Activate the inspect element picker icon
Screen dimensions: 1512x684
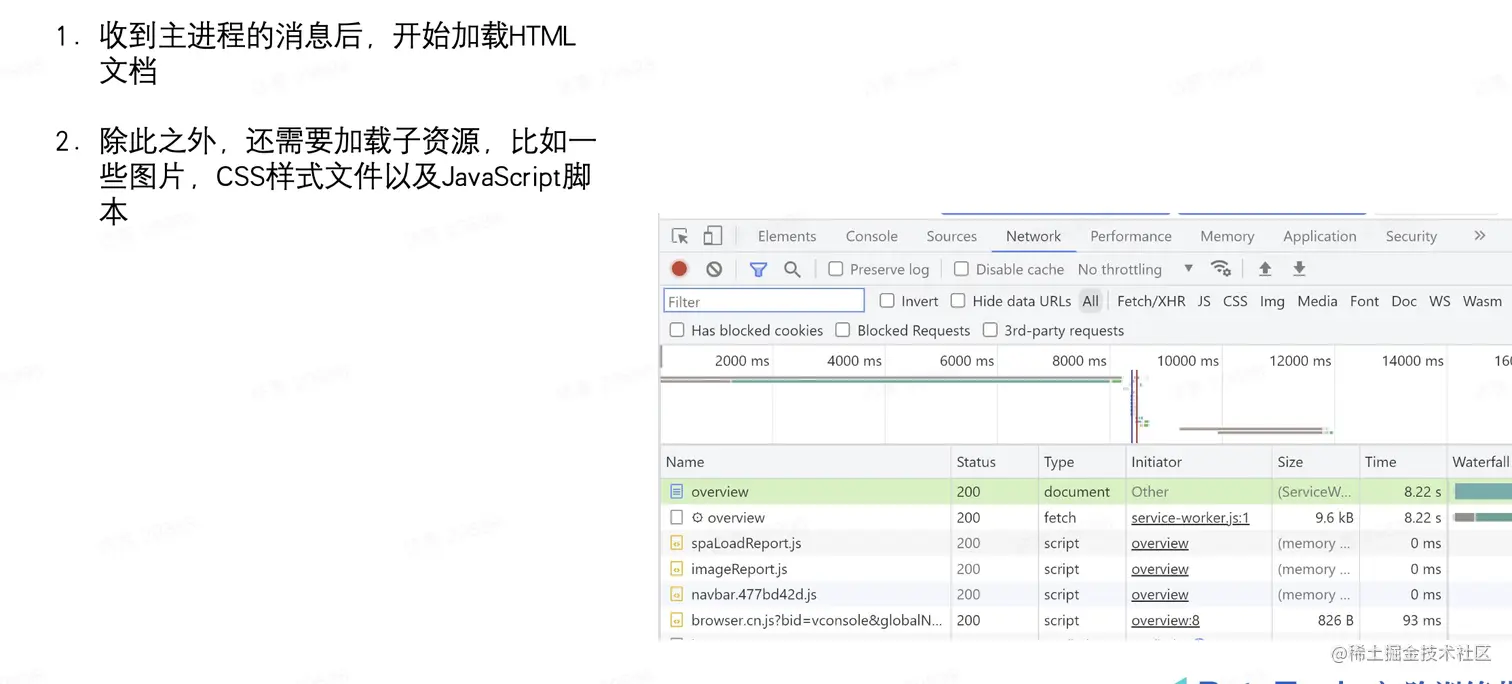[x=680, y=236]
